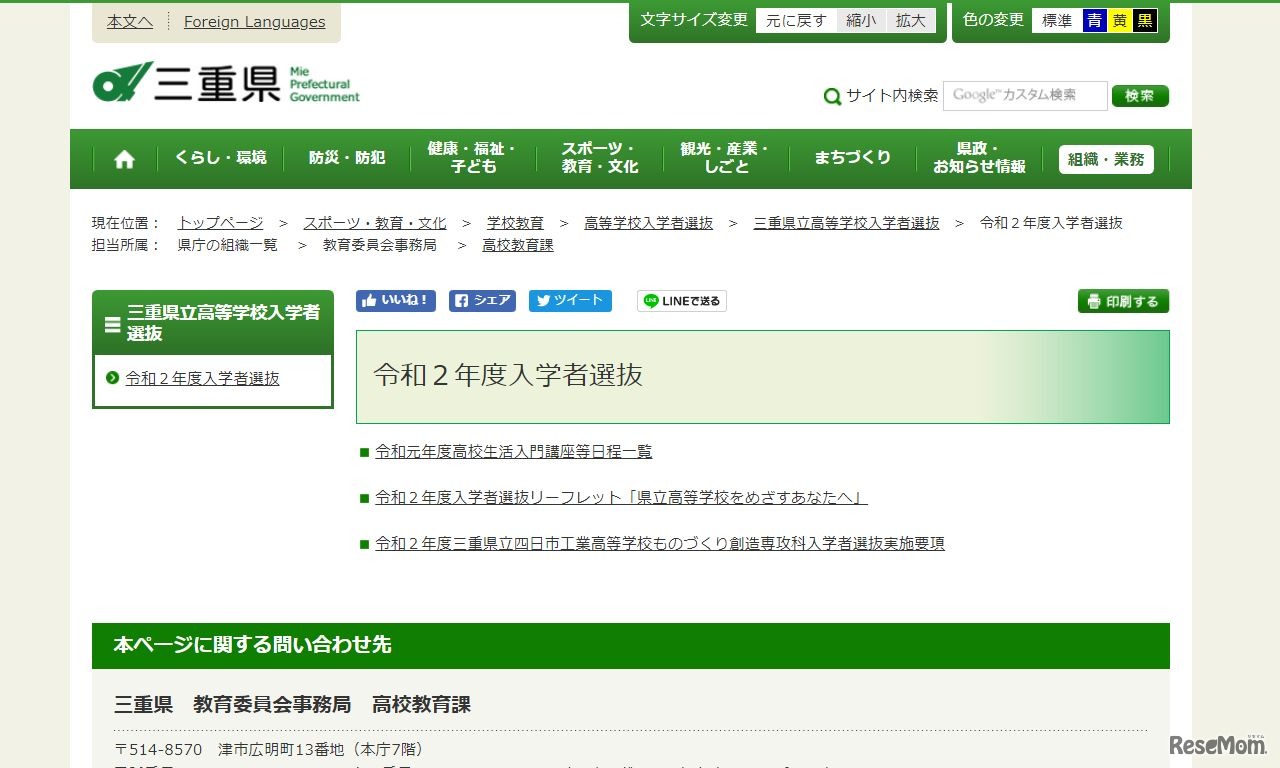Open the search icon next to サイト内検索
This screenshot has width=1280, height=768.
tap(832, 96)
